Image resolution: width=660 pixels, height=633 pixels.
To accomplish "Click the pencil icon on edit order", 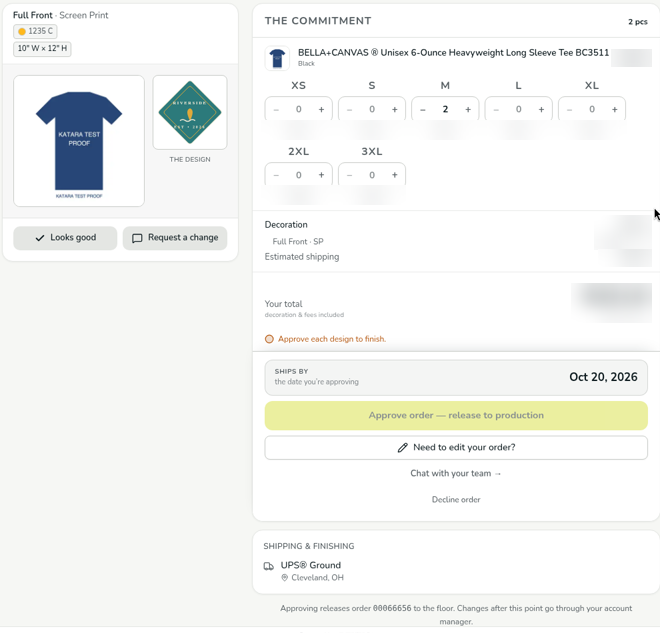I will [x=402, y=447].
